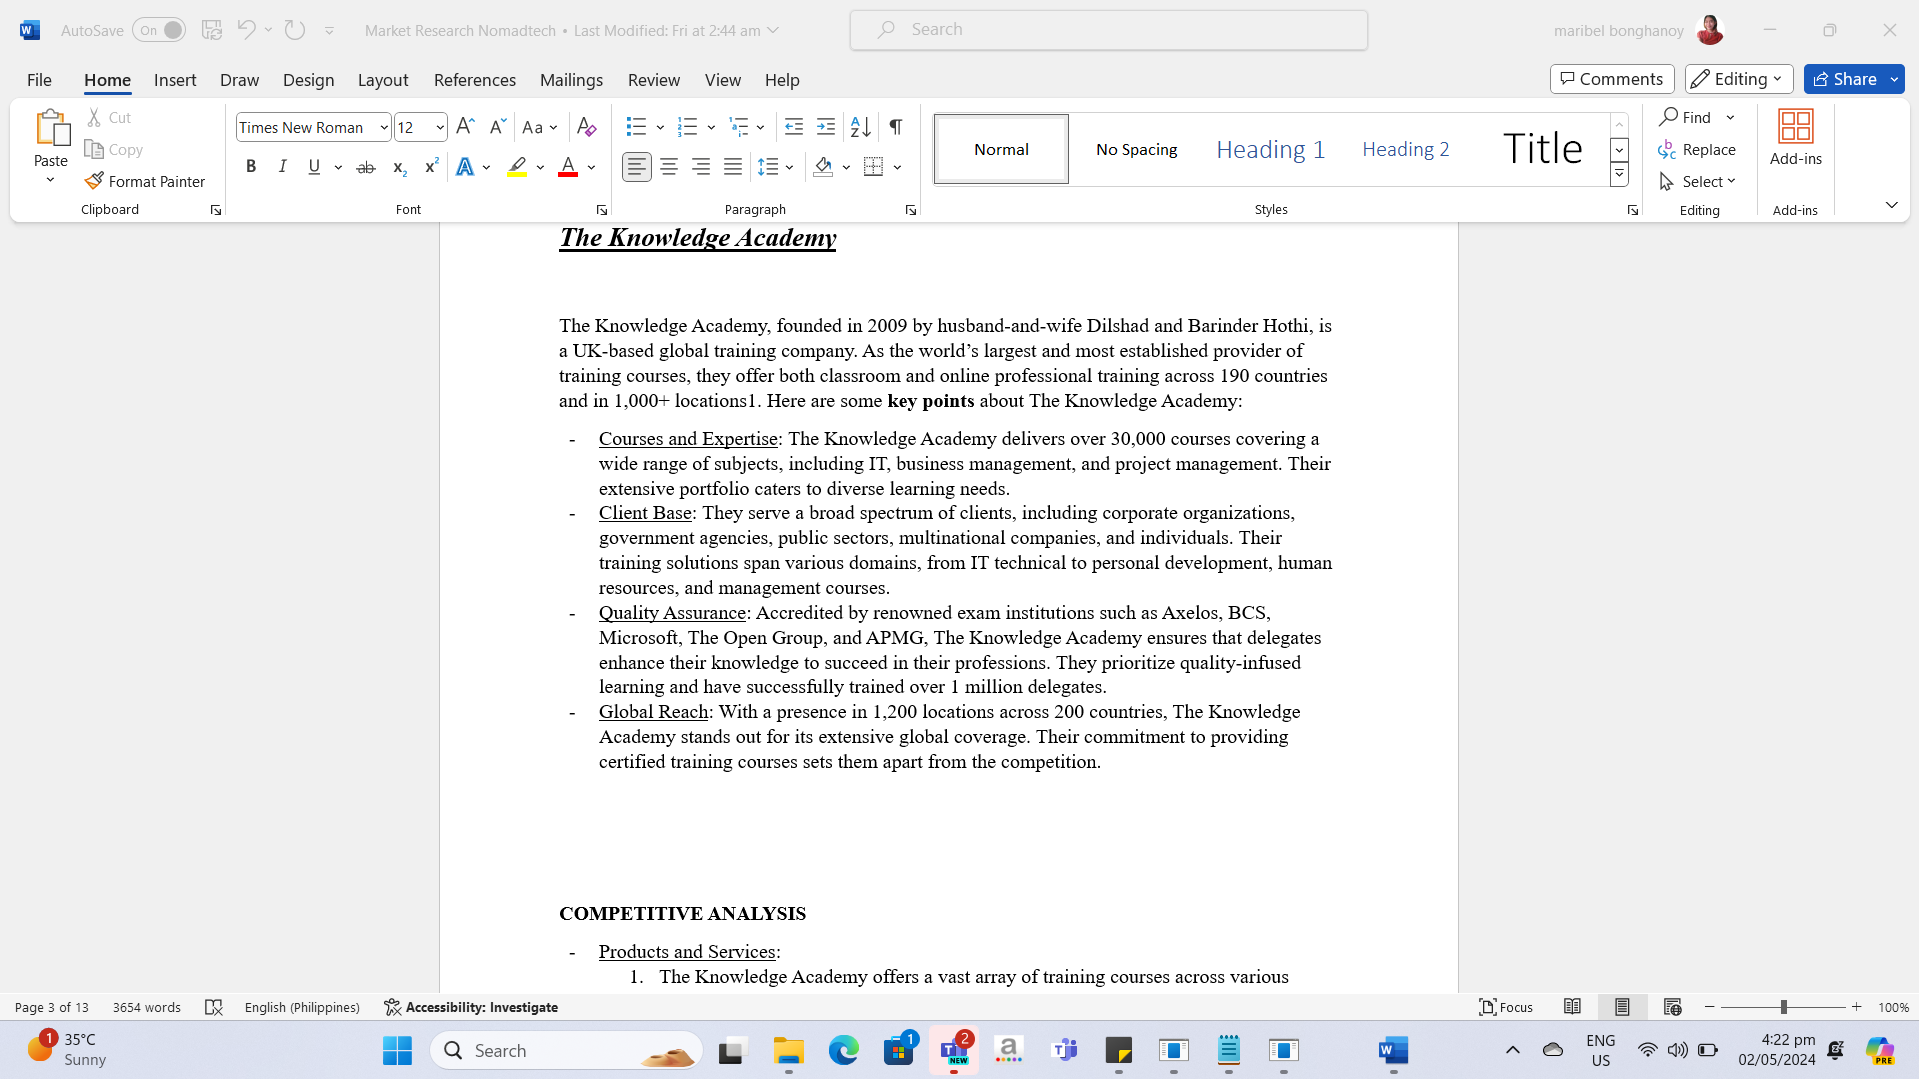Click the Share button
This screenshot has width=1919, height=1079.
tap(1845, 79)
